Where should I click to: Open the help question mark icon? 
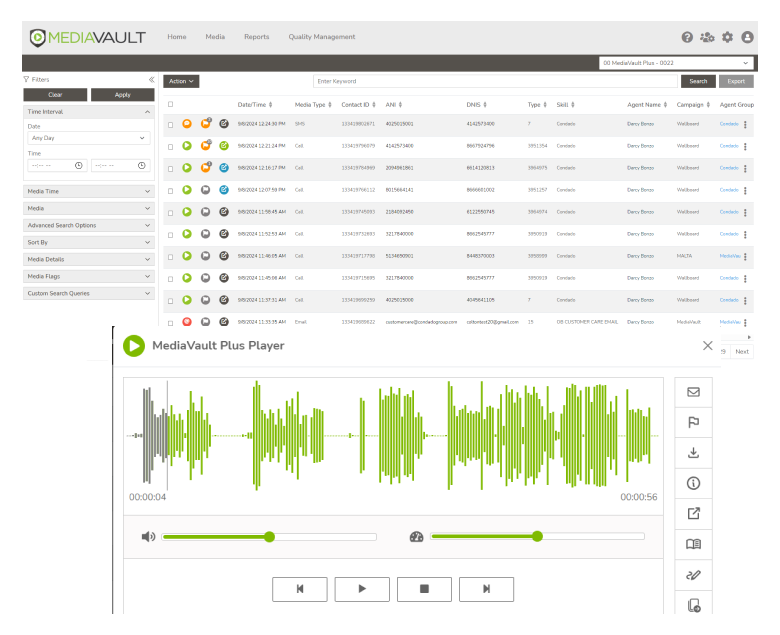687,37
